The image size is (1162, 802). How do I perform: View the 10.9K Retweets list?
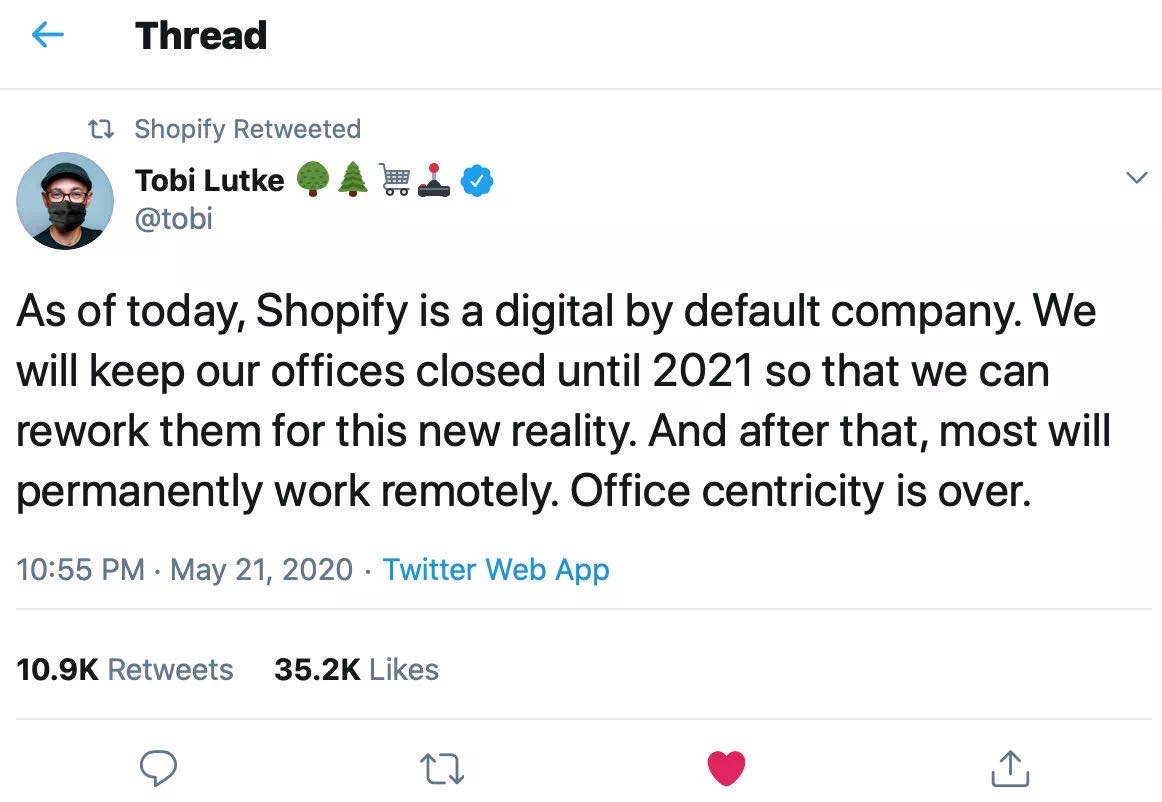(x=125, y=669)
